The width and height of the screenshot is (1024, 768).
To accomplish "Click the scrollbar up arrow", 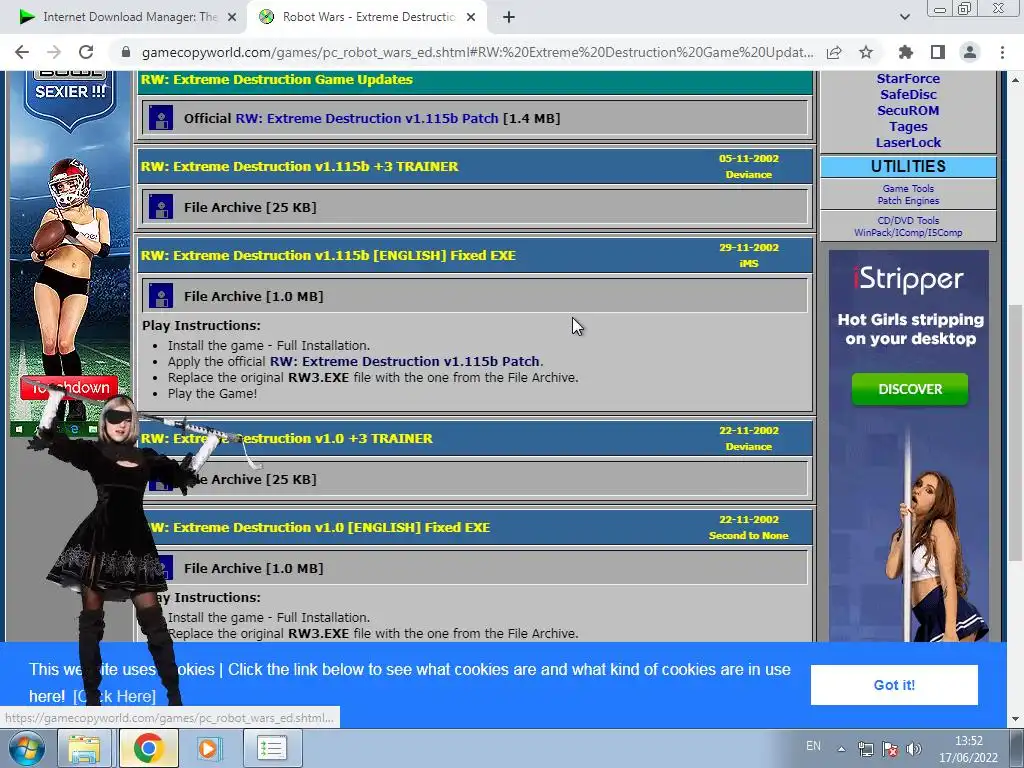I will tap(1015, 80).
